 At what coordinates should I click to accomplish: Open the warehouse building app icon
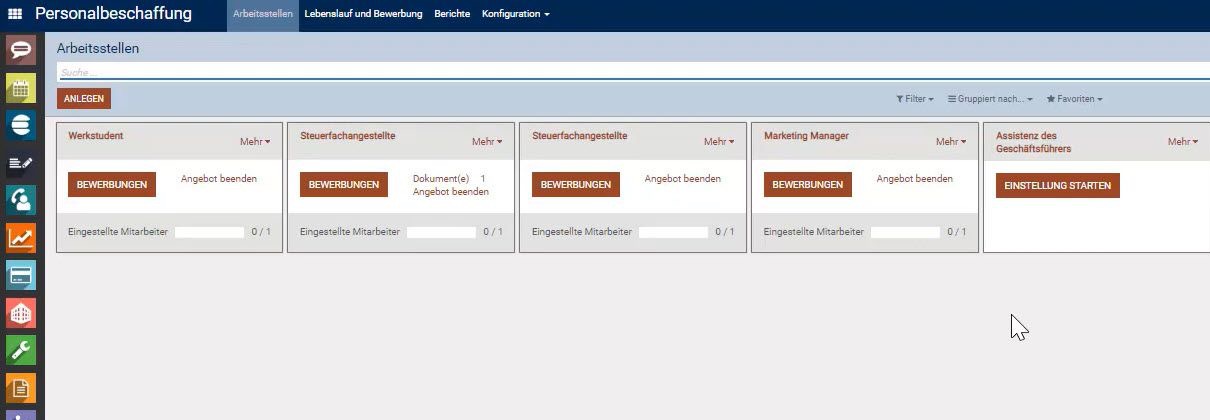point(21,313)
